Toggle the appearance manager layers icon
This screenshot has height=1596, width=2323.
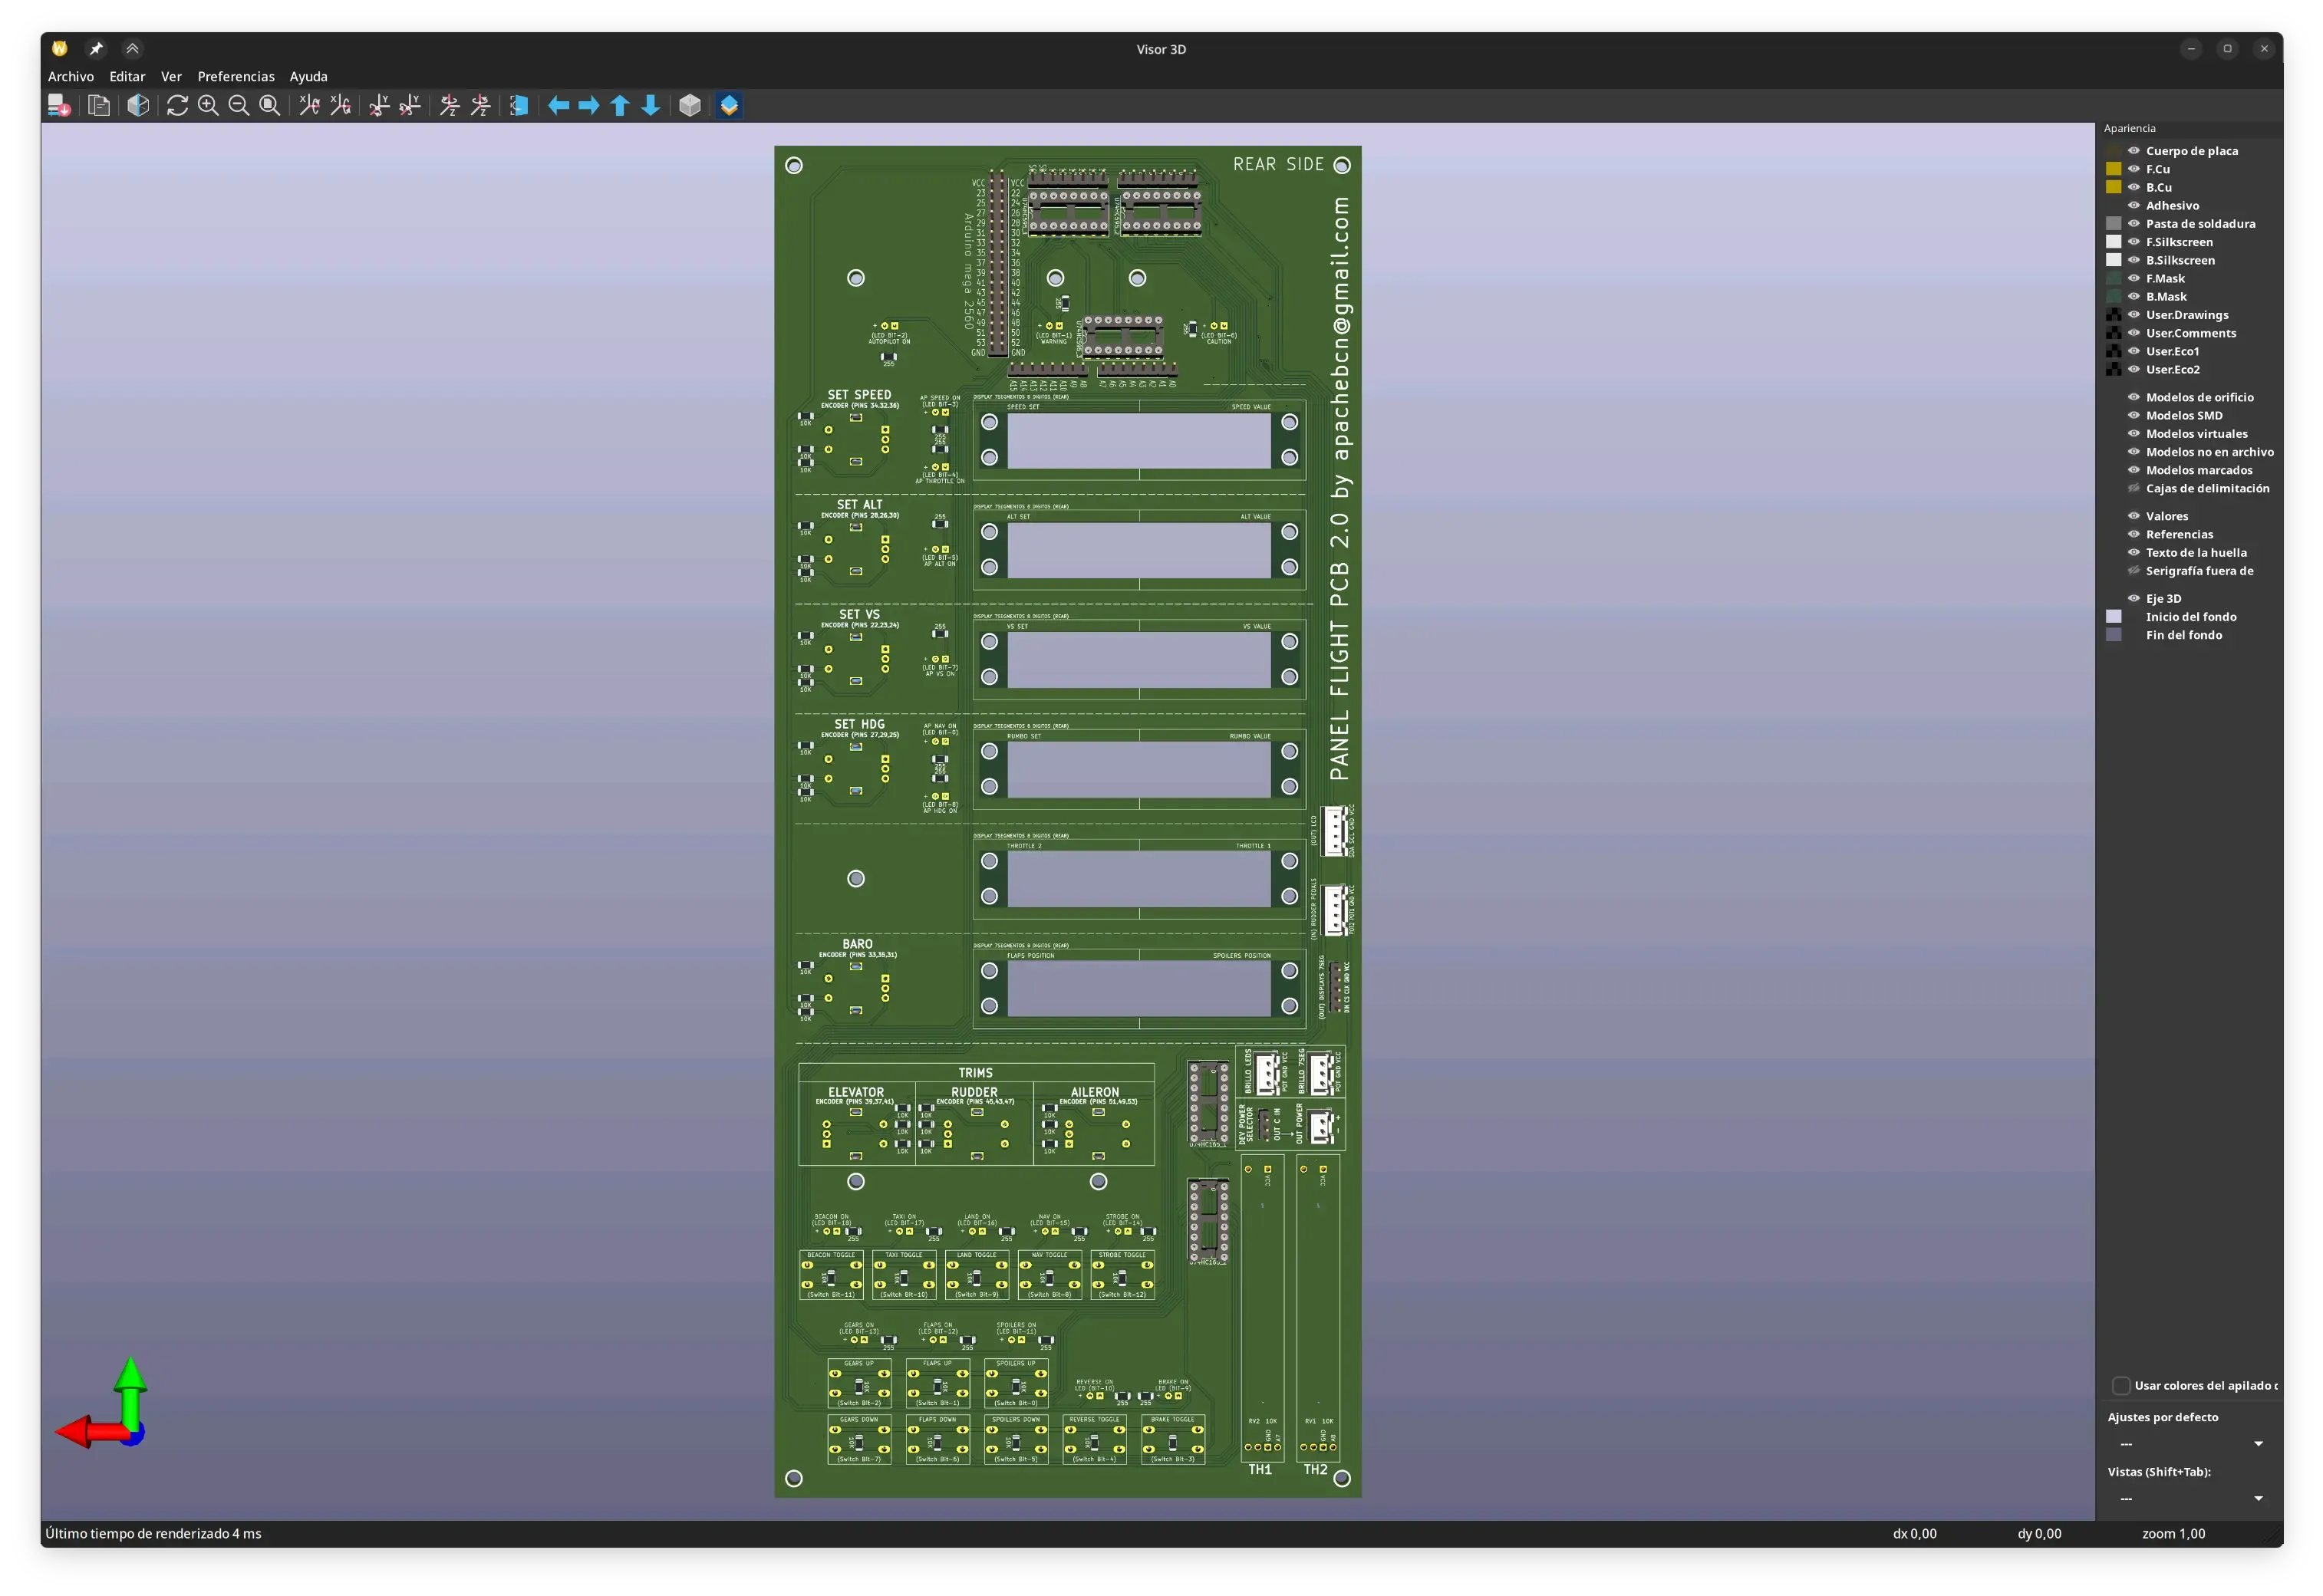(x=729, y=105)
